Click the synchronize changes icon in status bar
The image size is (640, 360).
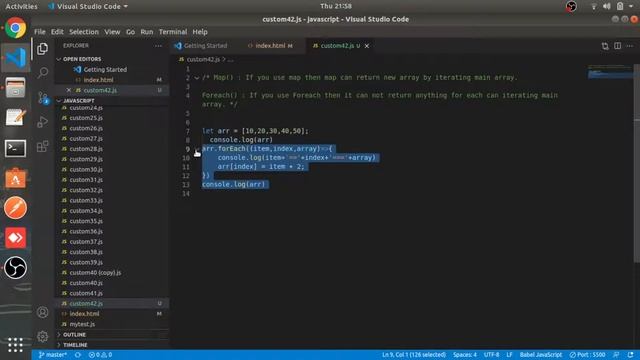pyautogui.click(x=78, y=355)
